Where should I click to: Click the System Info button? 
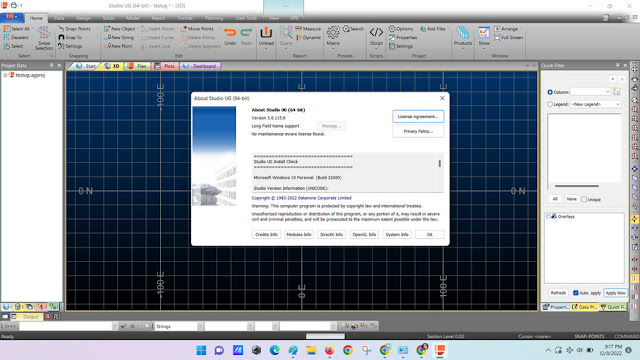(397, 234)
